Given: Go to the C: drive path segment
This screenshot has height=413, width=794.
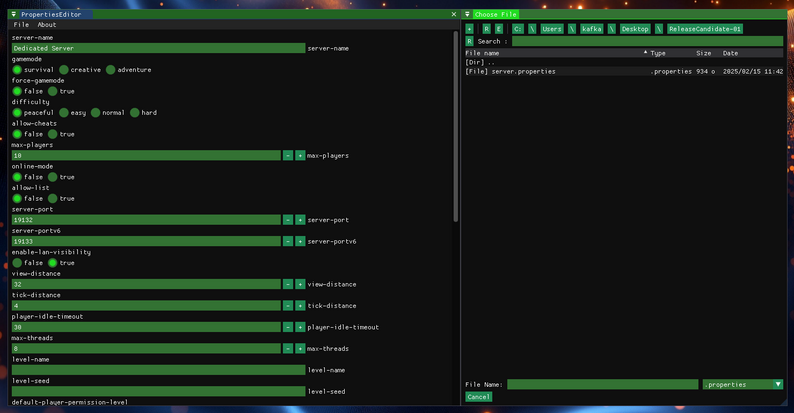Looking at the screenshot, I should click(x=518, y=29).
